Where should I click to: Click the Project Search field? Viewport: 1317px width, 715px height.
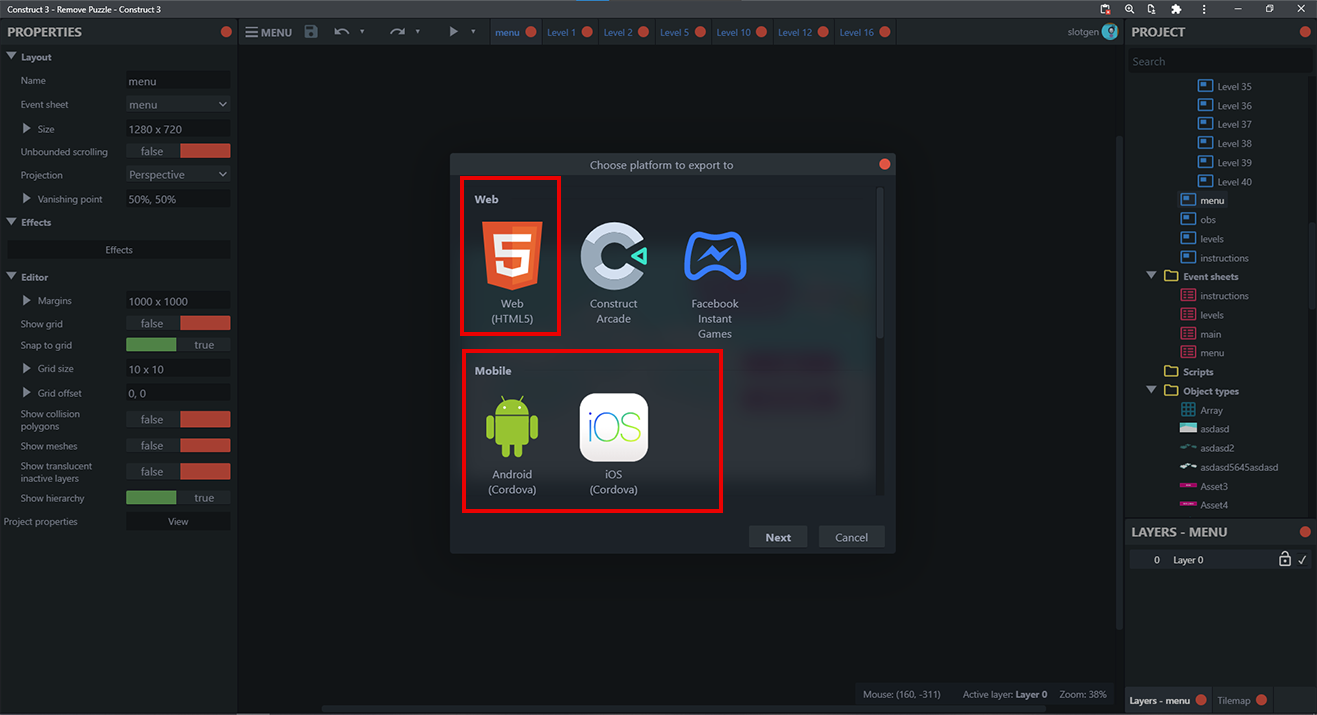coord(1220,61)
